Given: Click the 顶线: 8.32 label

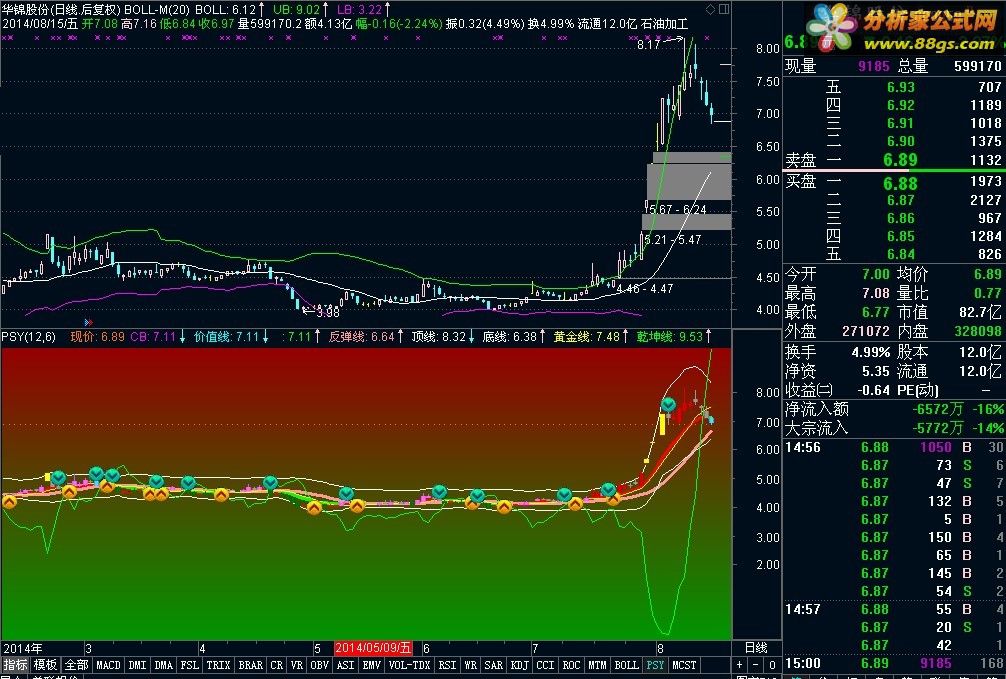Looking at the screenshot, I should click(439, 336).
